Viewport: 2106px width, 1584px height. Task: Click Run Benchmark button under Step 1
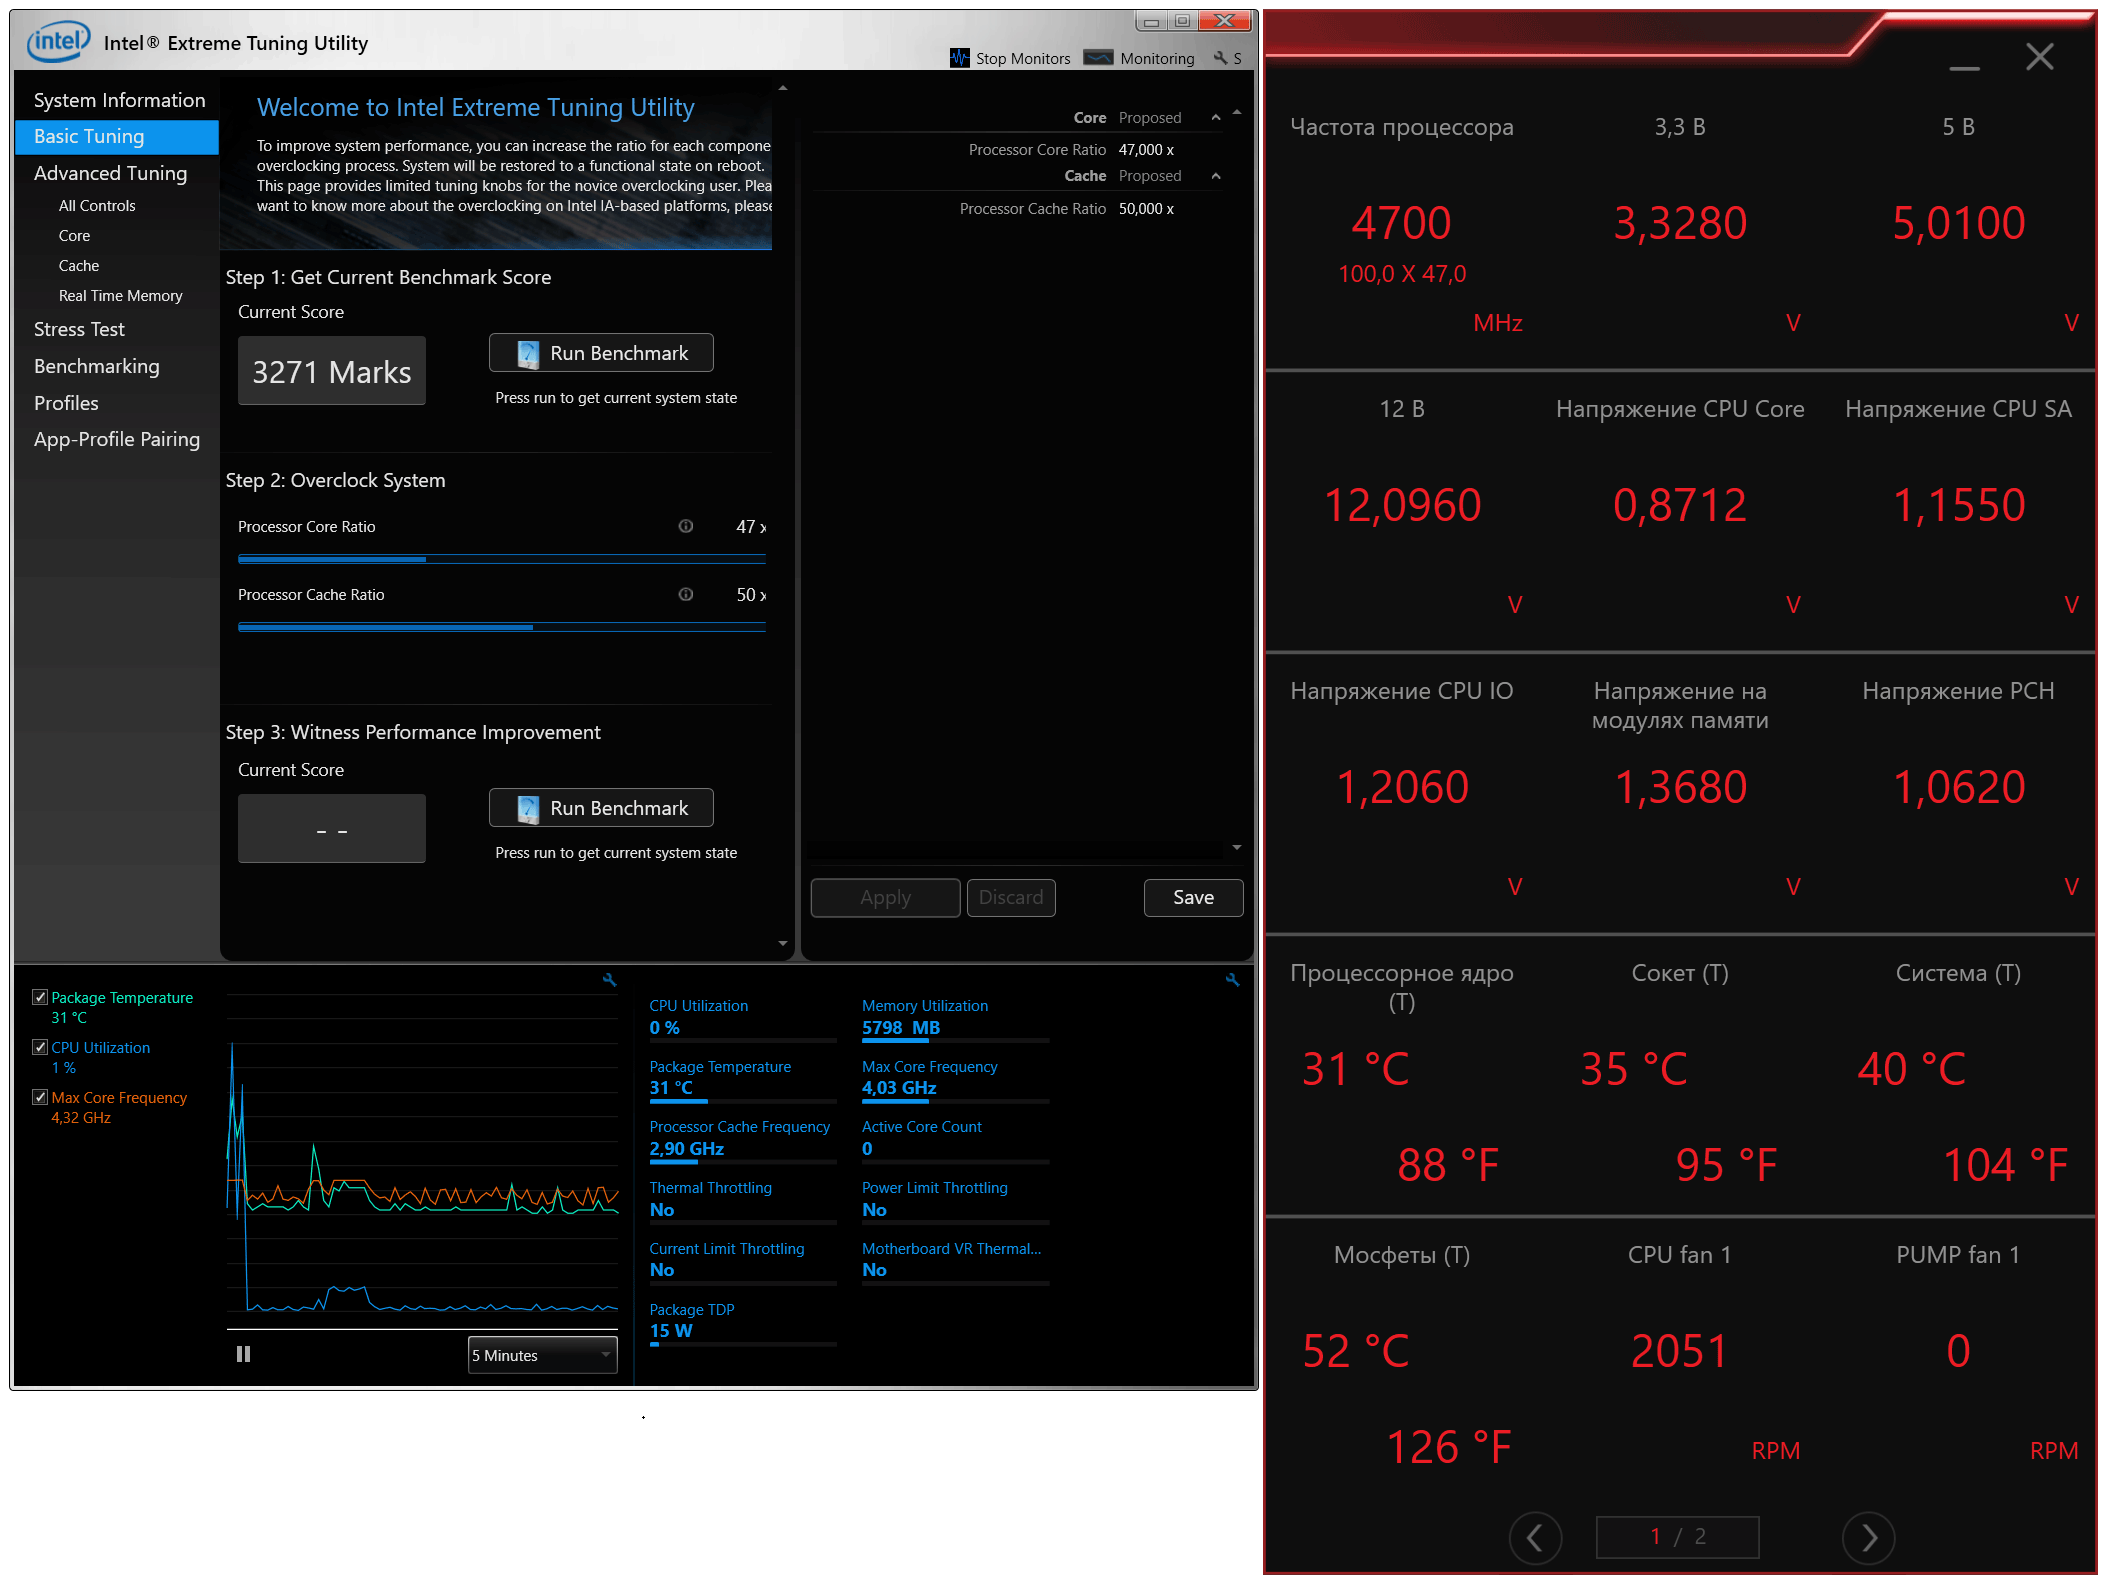click(x=601, y=353)
